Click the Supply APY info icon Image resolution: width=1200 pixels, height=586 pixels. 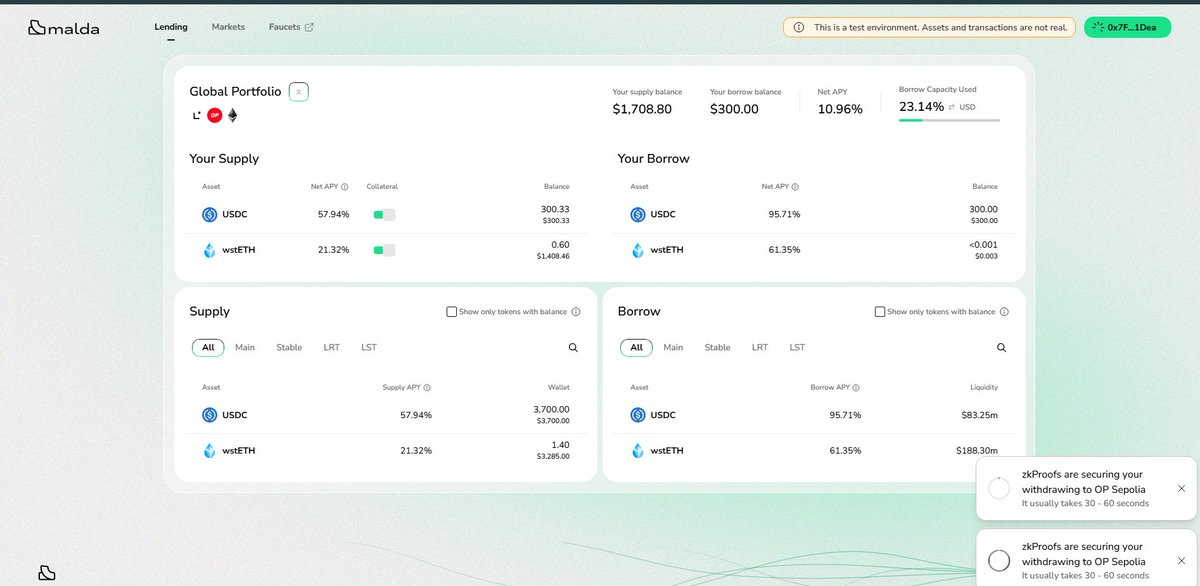pyautogui.click(x=427, y=388)
